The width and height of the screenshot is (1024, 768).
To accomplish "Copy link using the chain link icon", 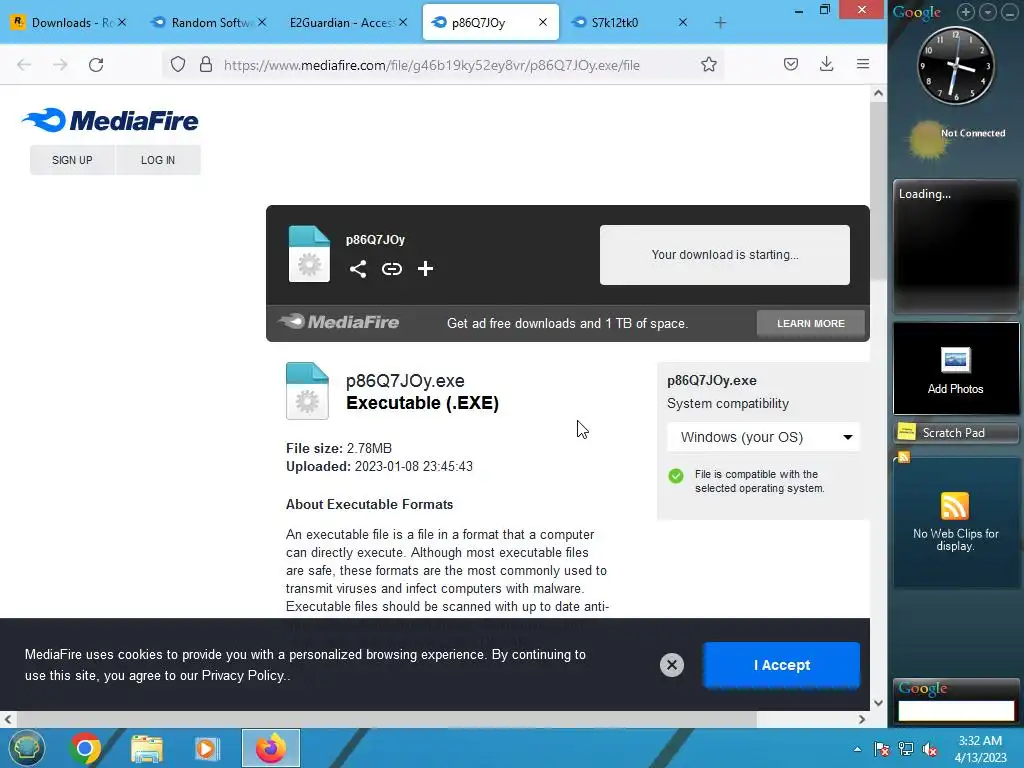I will (392, 268).
